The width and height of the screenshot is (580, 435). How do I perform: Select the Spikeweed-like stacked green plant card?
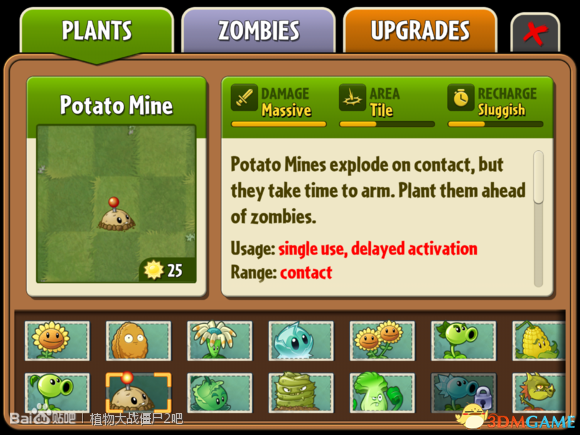click(301, 392)
